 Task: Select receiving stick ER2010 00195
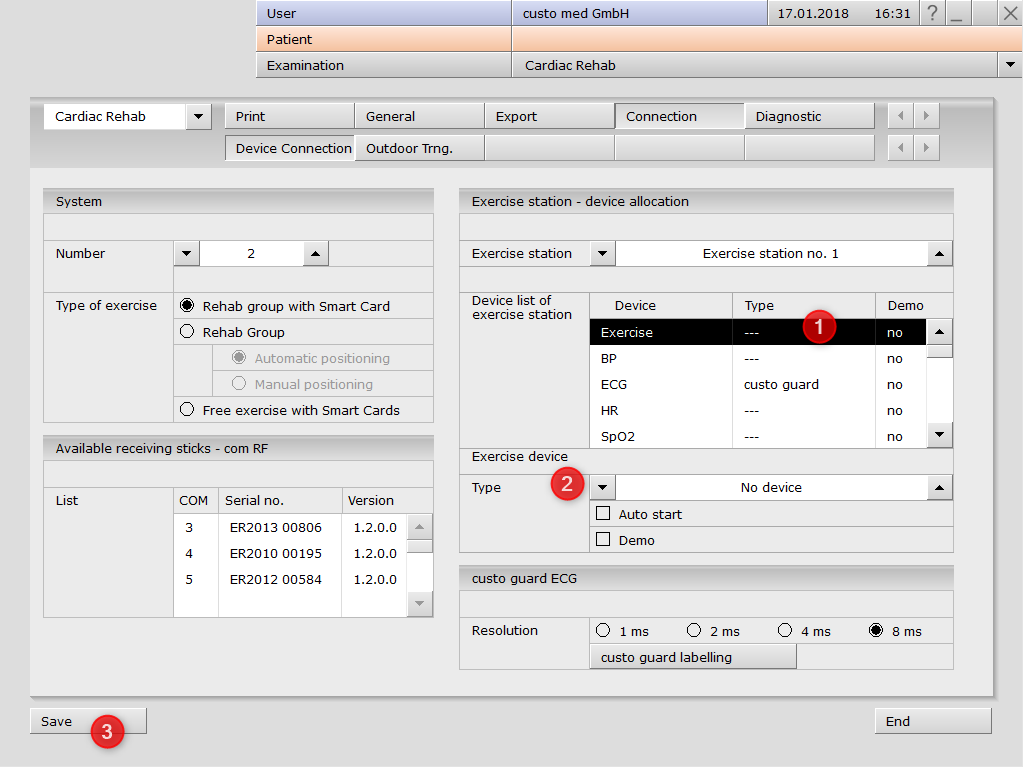click(290, 553)
